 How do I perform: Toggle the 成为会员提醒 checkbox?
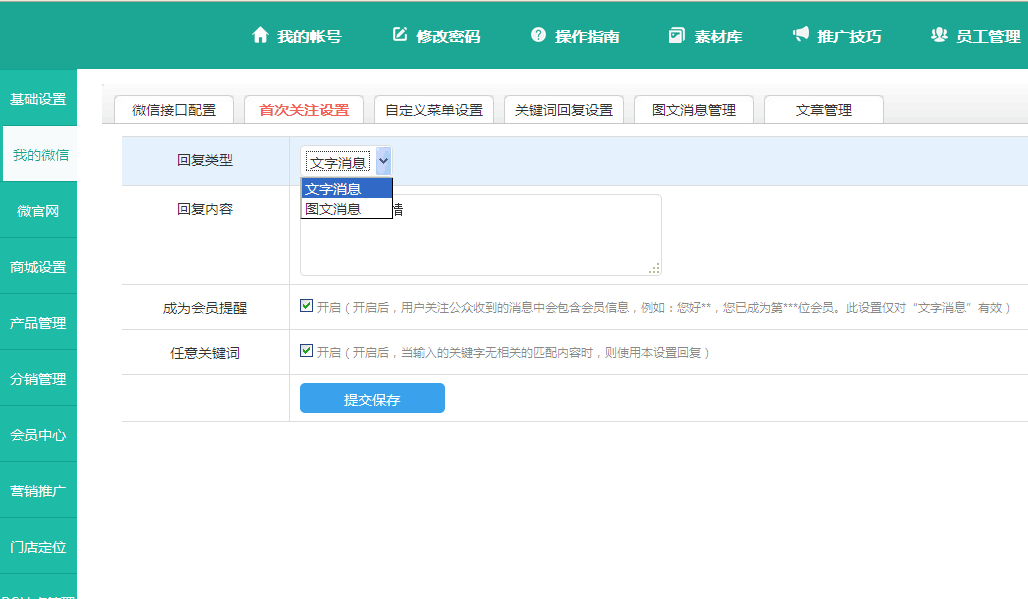pos(307,306)
